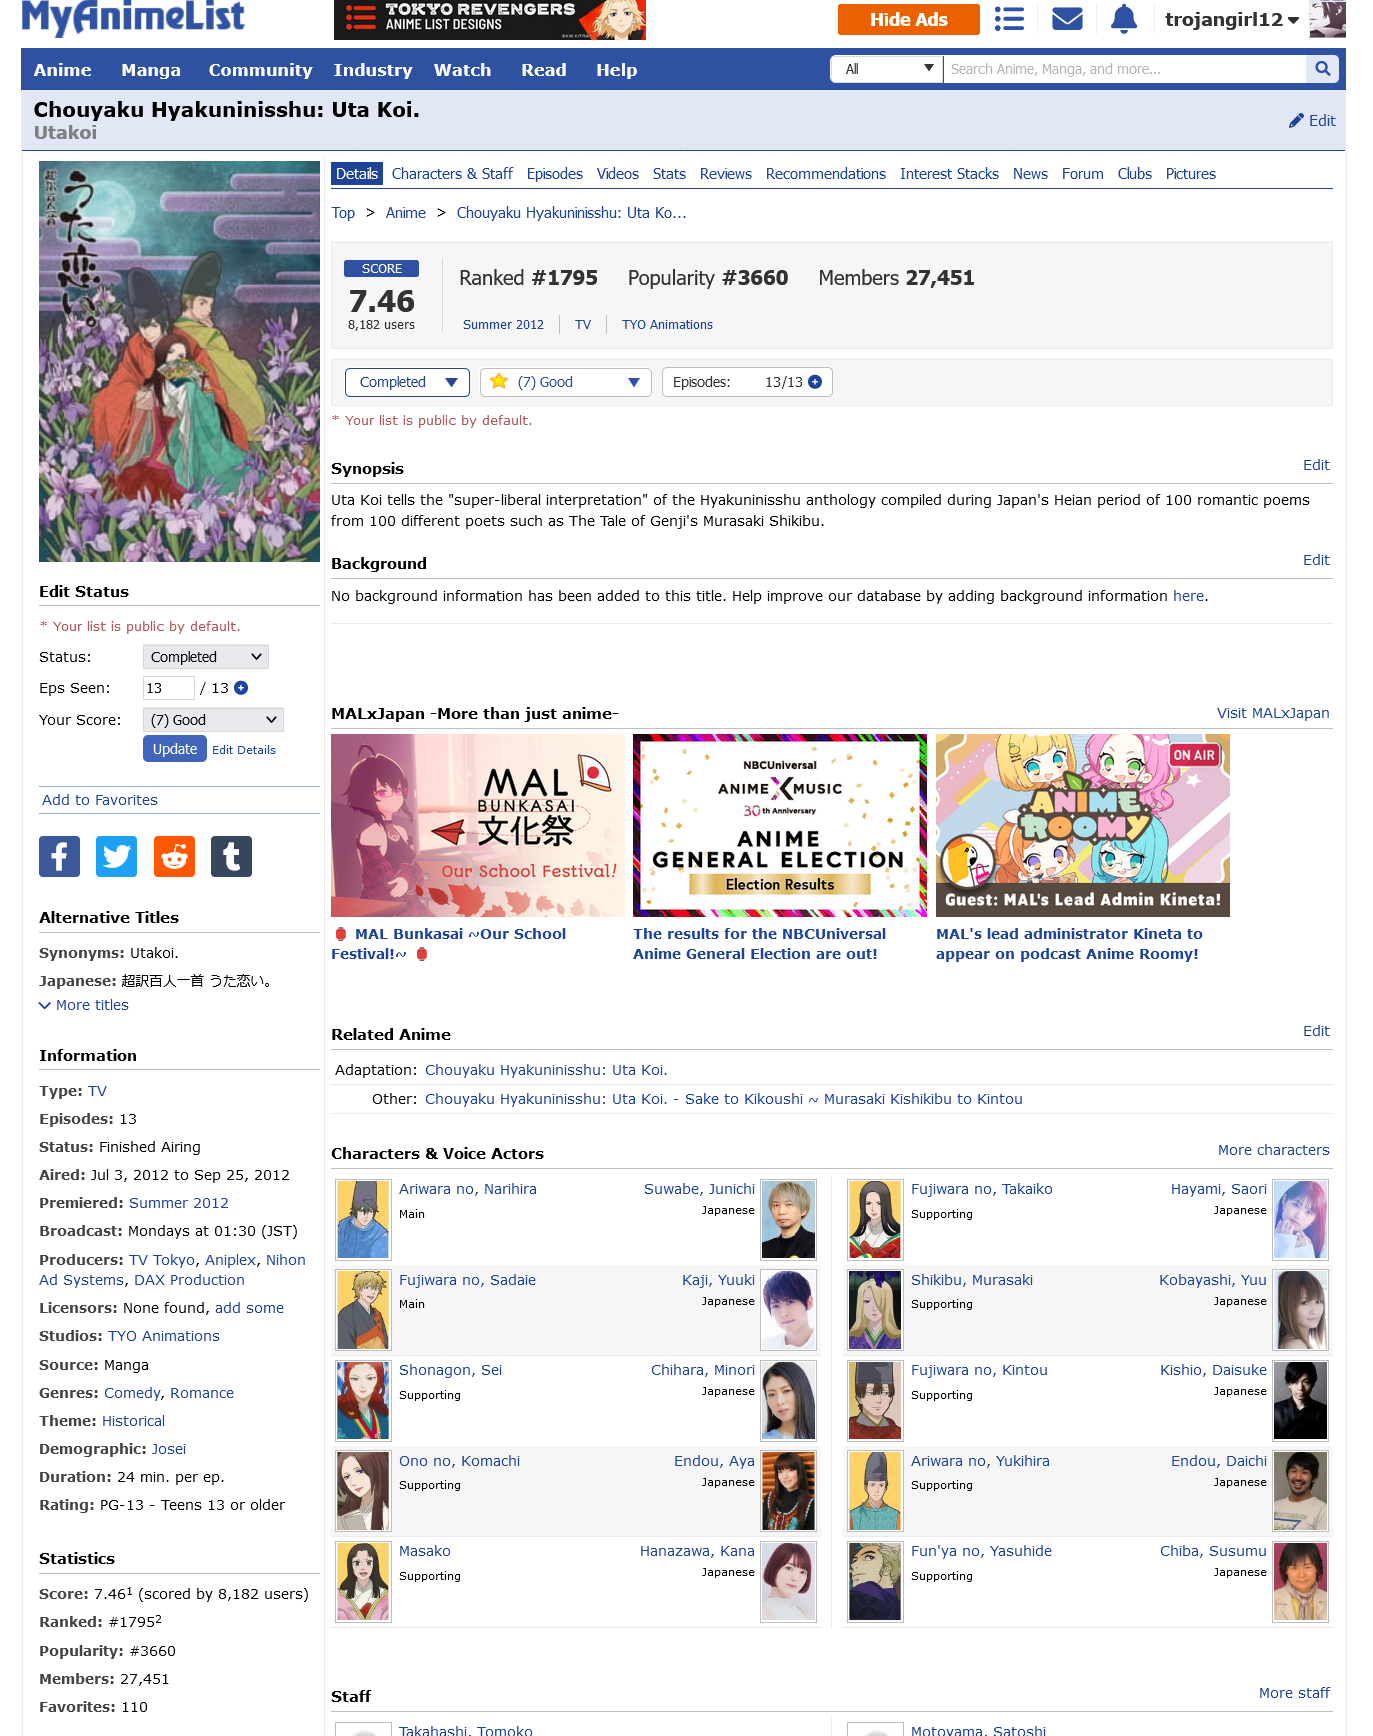Open the Summer 2012 season link under score
This screenshot has height=1736, width=1373.
[x=503, y=325]
